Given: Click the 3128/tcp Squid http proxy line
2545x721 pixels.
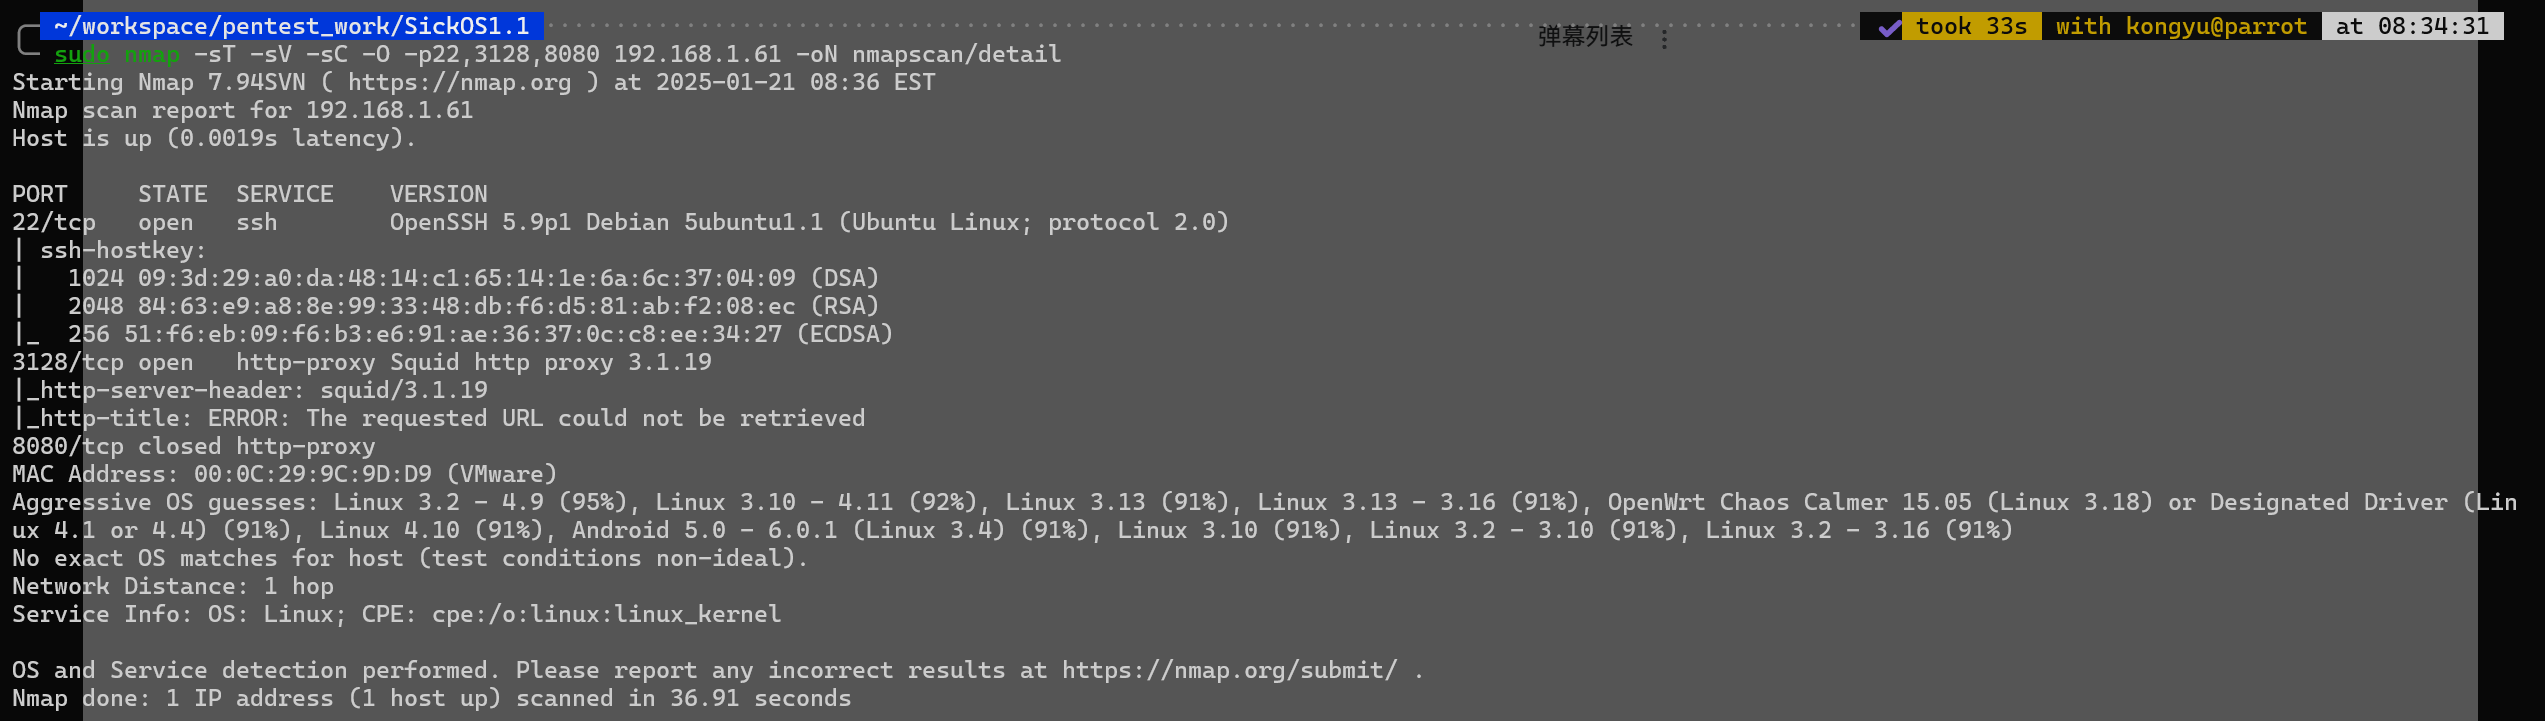Looking at the screenshot, I should 362,362.
